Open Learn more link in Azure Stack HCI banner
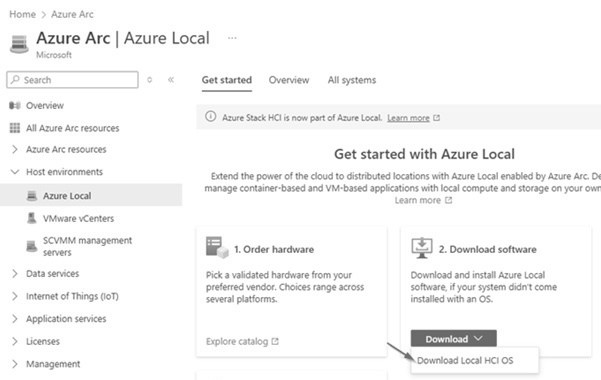 [408, 118]
